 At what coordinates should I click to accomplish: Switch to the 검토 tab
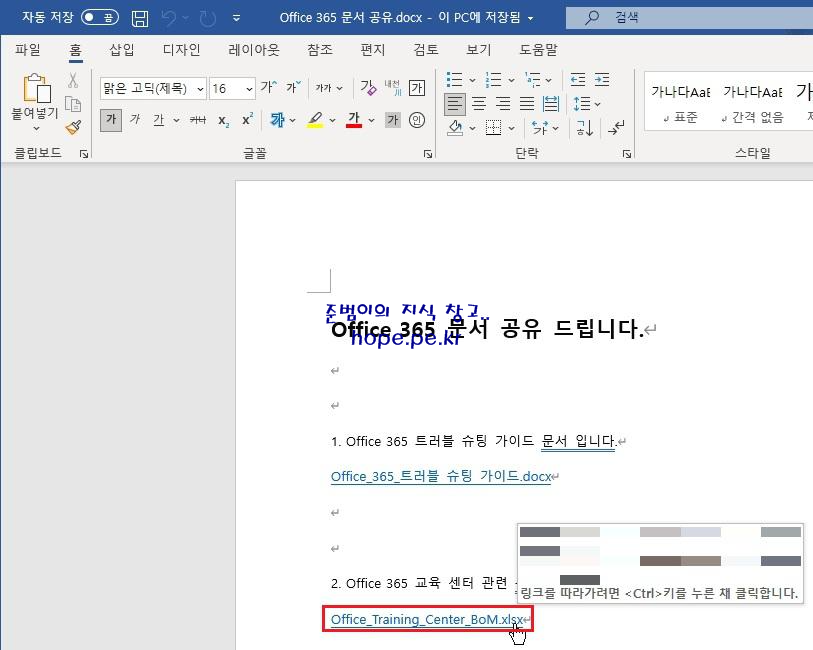pyautogui.click(x=426, y=50)
